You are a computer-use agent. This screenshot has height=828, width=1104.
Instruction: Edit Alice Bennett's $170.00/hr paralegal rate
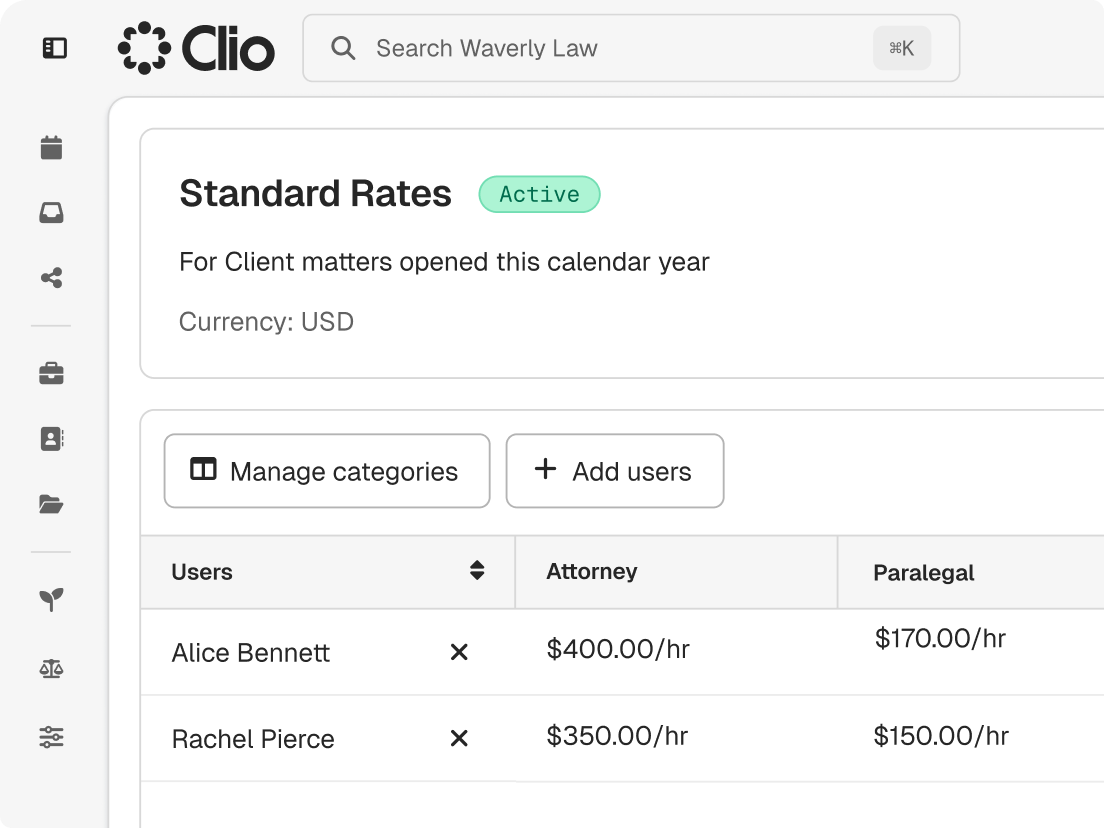[940, 638]
